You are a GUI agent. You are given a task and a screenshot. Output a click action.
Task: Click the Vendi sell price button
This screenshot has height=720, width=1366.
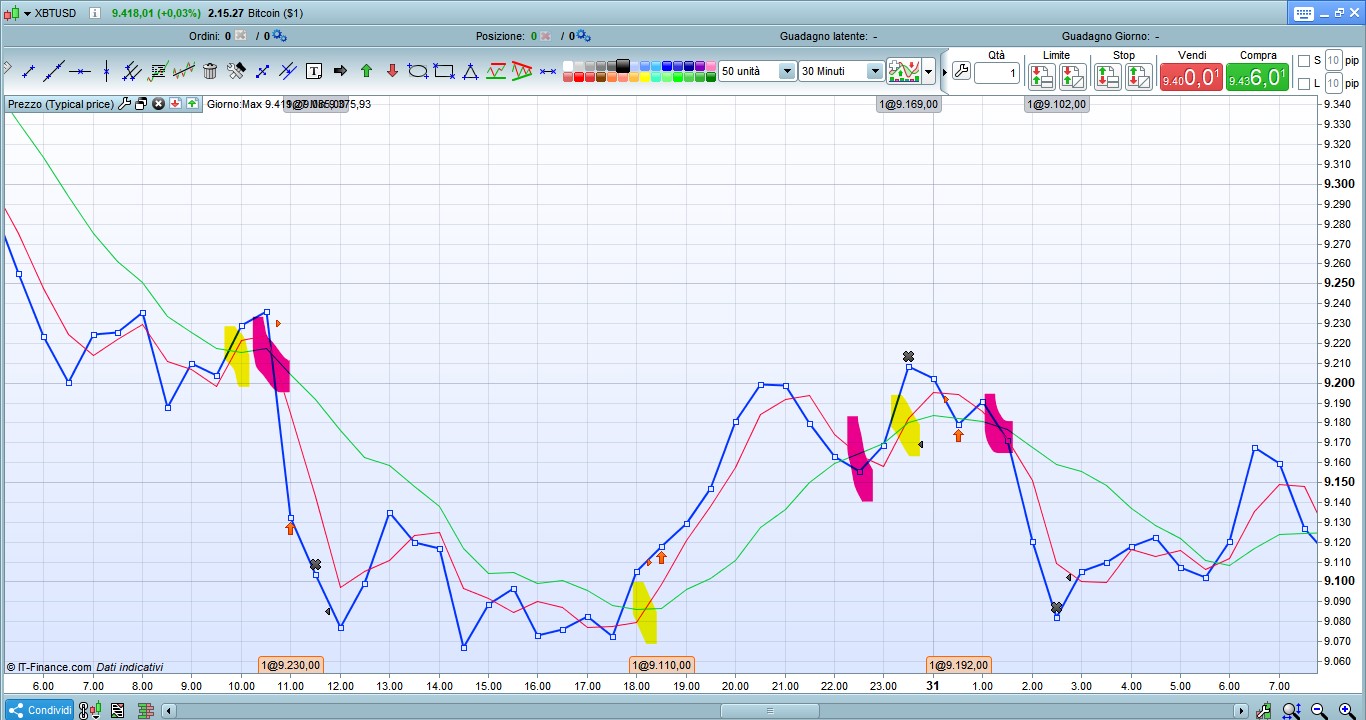(1191, 76)
